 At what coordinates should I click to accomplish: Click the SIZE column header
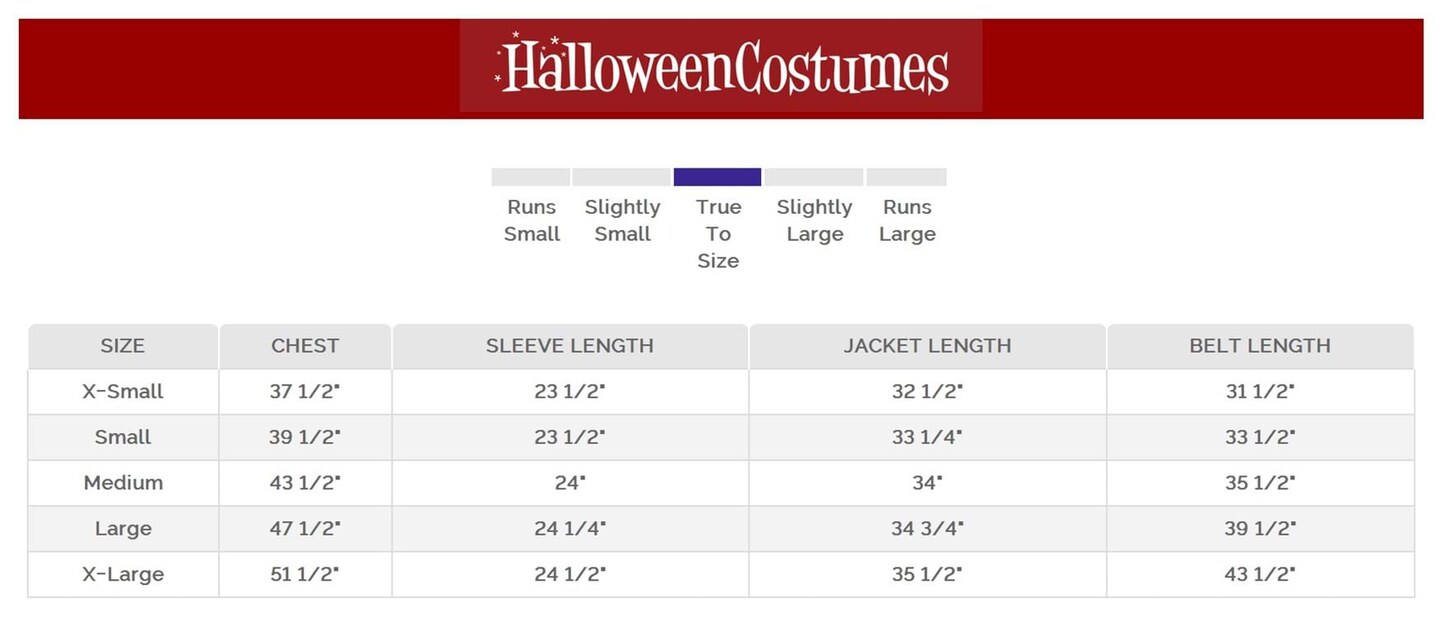(123, 346)
